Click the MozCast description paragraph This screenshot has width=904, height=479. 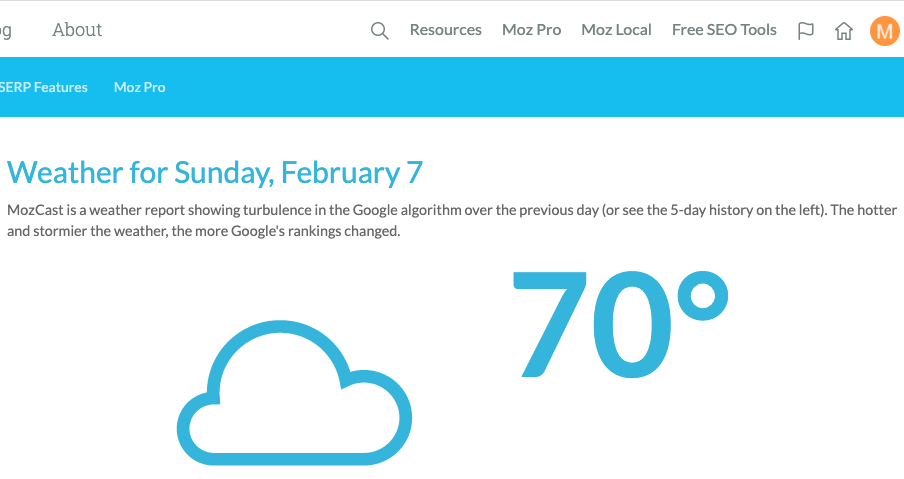(452, 220)
